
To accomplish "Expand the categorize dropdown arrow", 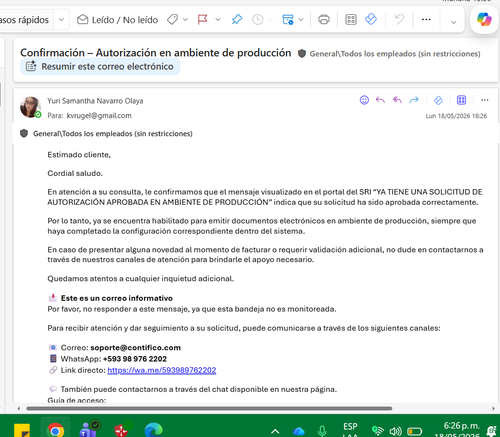I will click(185, 20).
